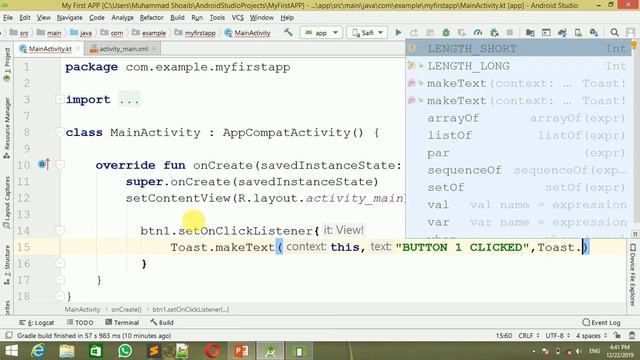Open the Event Log
Viewport: 640px width, 360px height.
point(601,322)
